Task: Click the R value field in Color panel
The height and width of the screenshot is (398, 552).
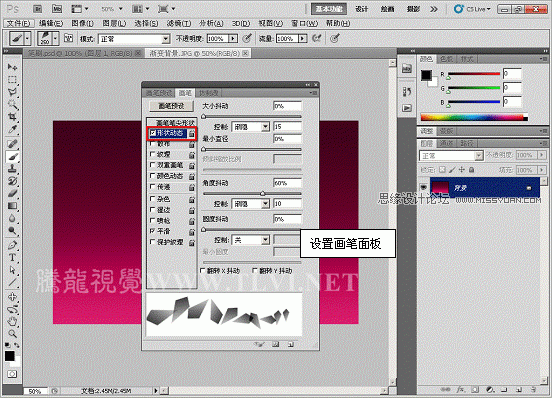Action: [512, 74]
